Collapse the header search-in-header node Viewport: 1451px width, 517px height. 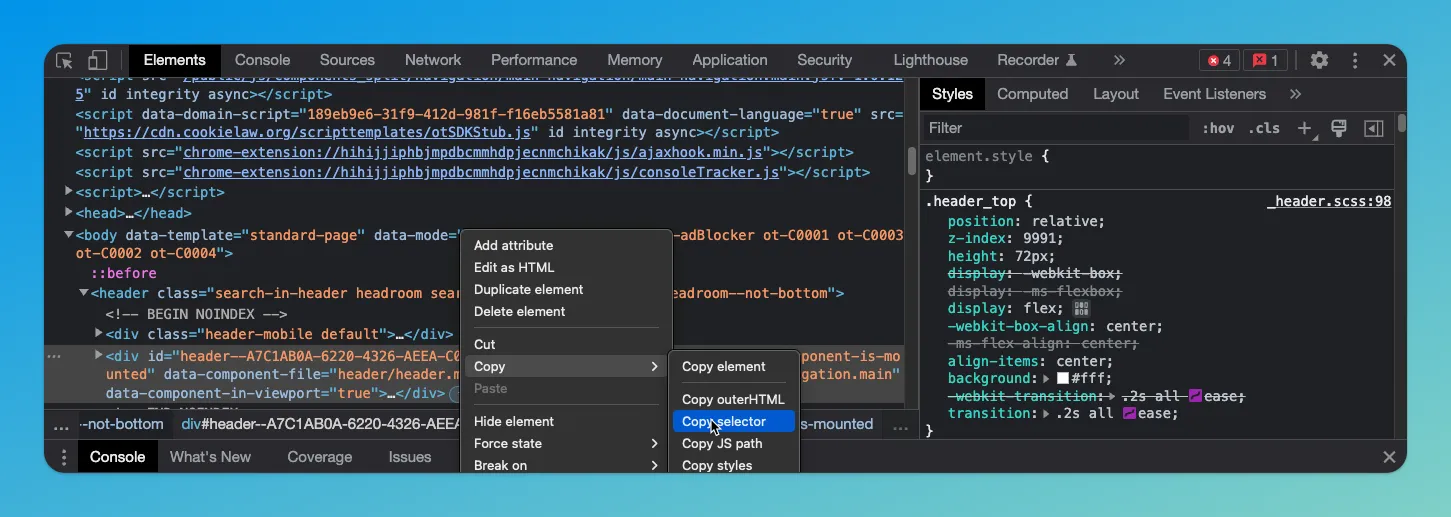click(x=84, y=293)
